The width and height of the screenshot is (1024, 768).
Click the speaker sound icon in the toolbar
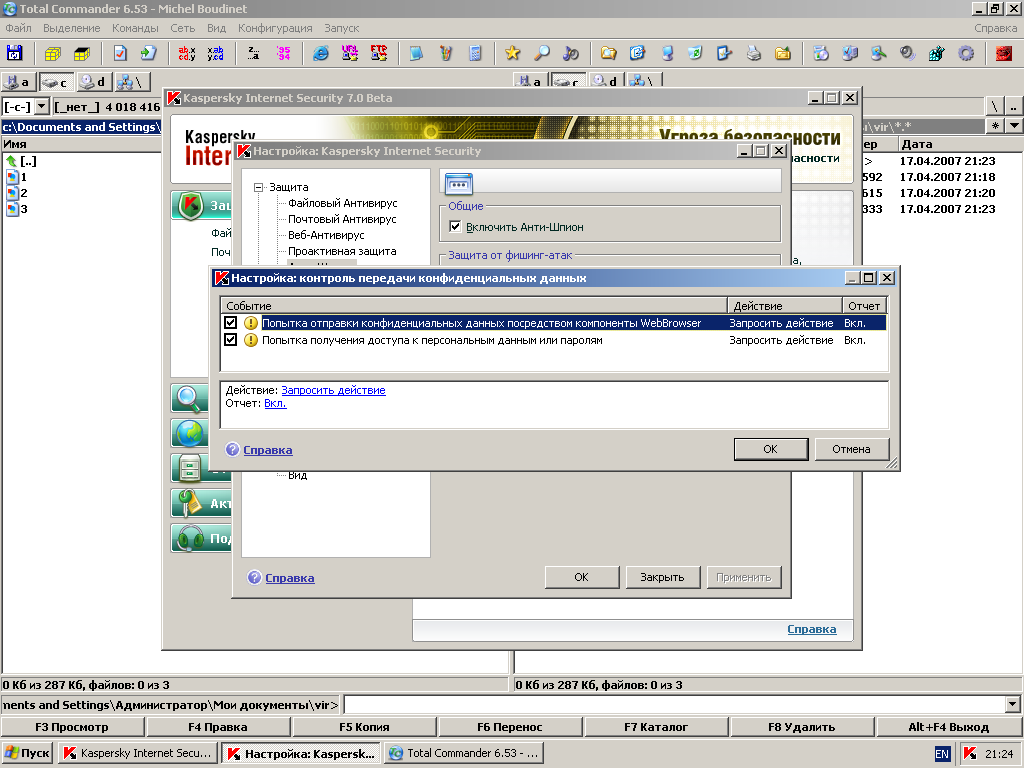tap(907, 53)
